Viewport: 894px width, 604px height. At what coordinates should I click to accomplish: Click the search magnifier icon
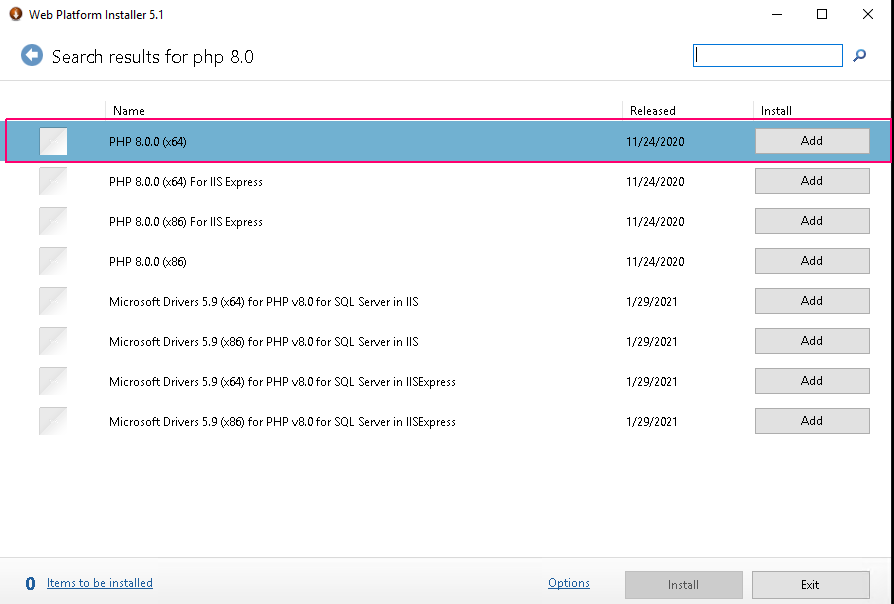pos(859,55)
